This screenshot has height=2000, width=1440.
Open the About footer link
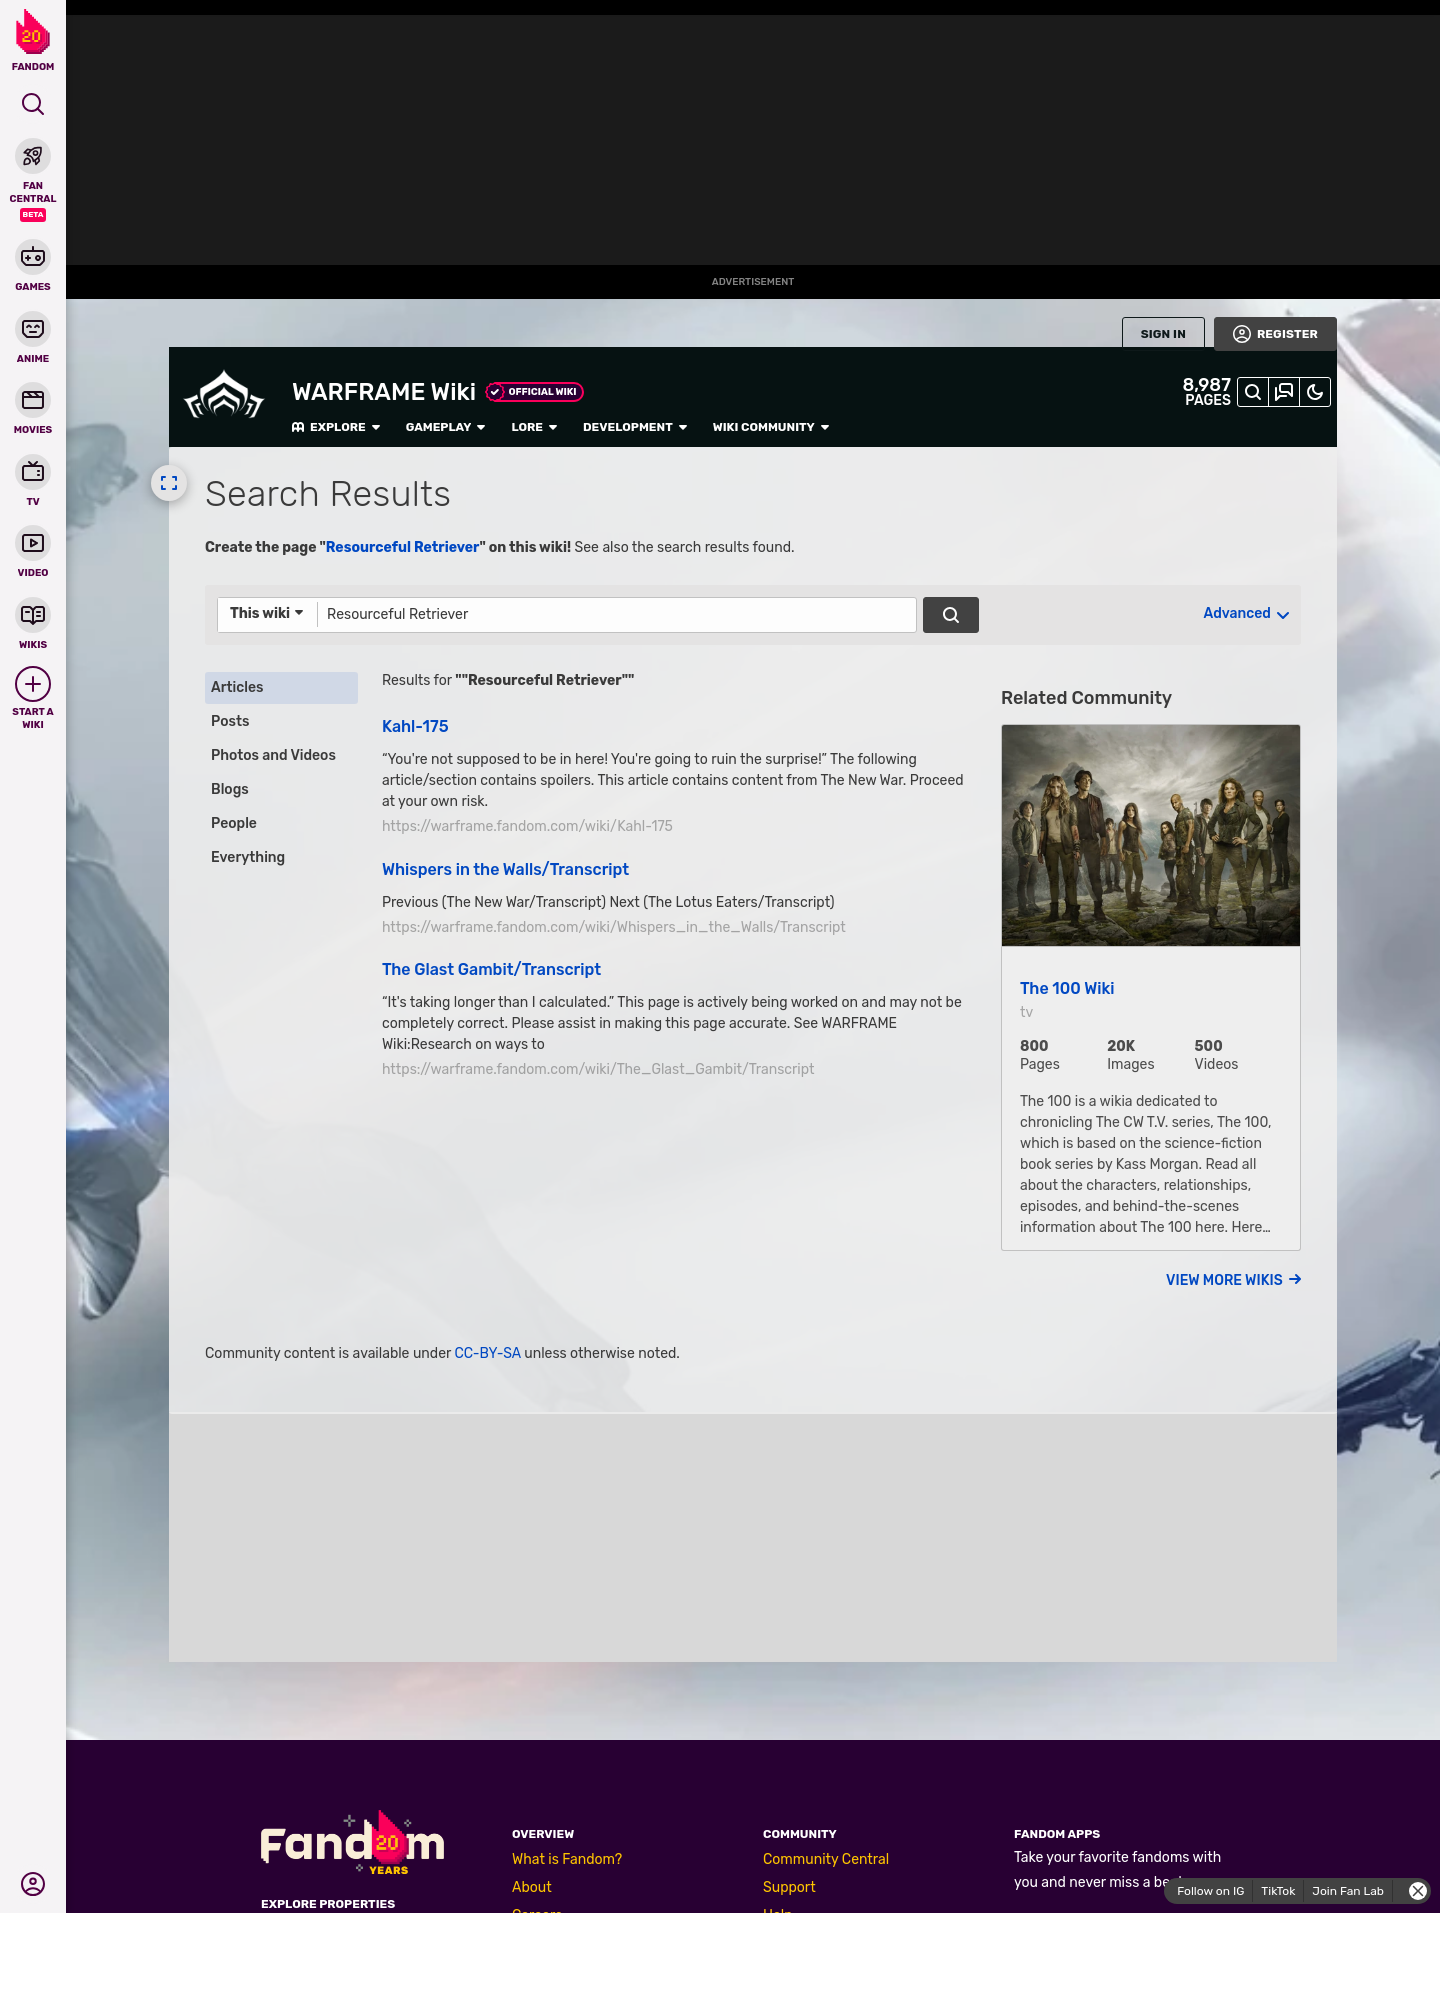[532, 1887]
